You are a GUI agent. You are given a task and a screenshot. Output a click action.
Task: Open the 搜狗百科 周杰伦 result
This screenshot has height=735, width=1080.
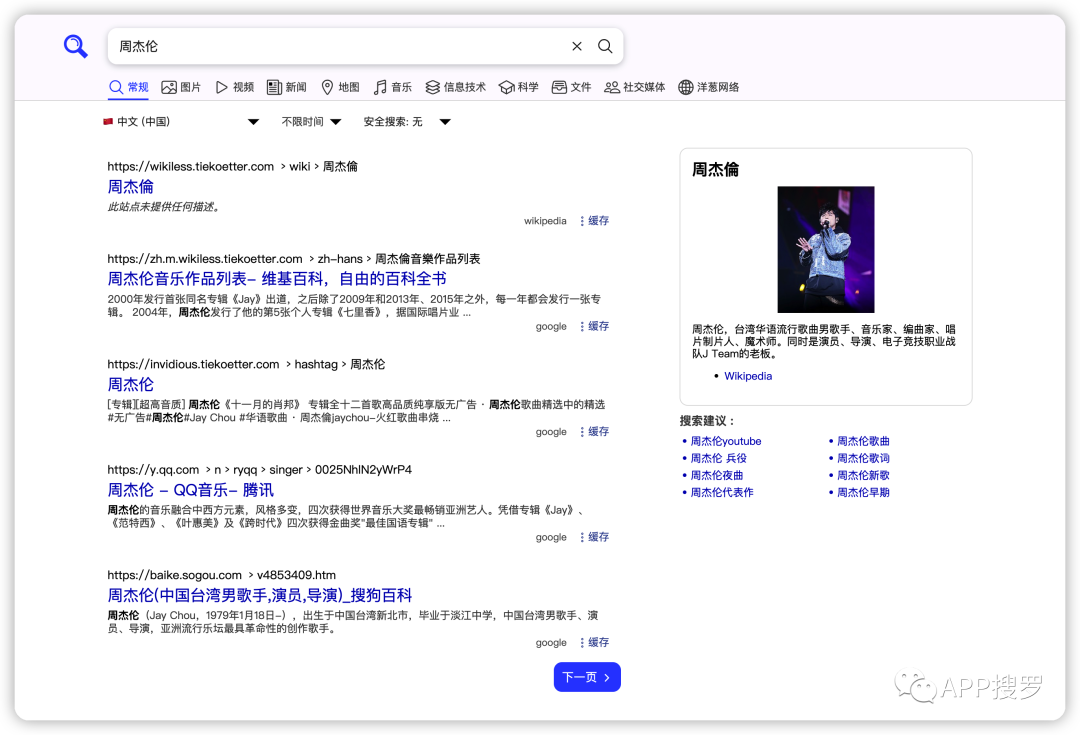point(260,595)
